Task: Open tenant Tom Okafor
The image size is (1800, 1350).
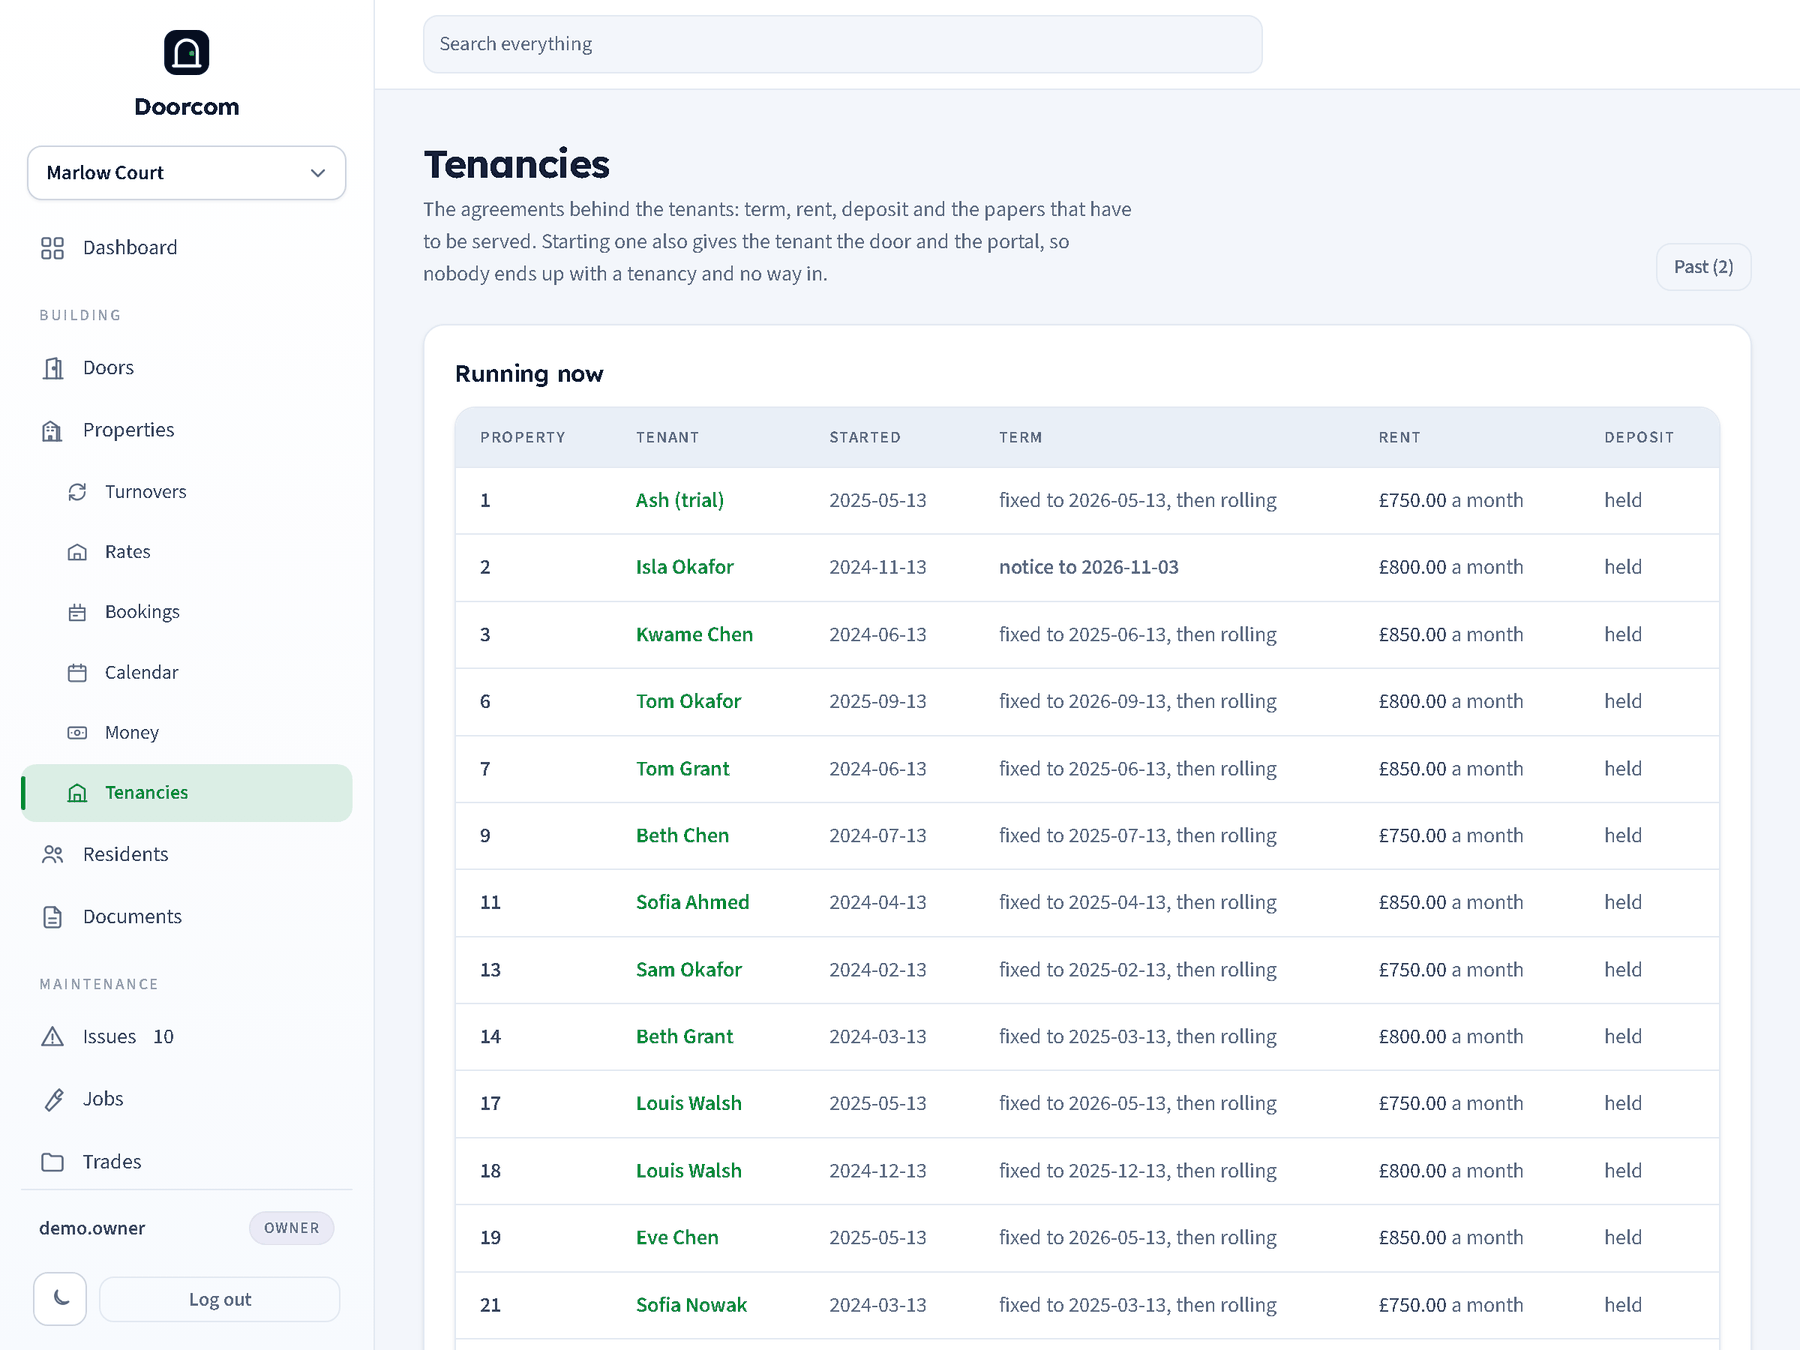Action: tap(689, 701)
